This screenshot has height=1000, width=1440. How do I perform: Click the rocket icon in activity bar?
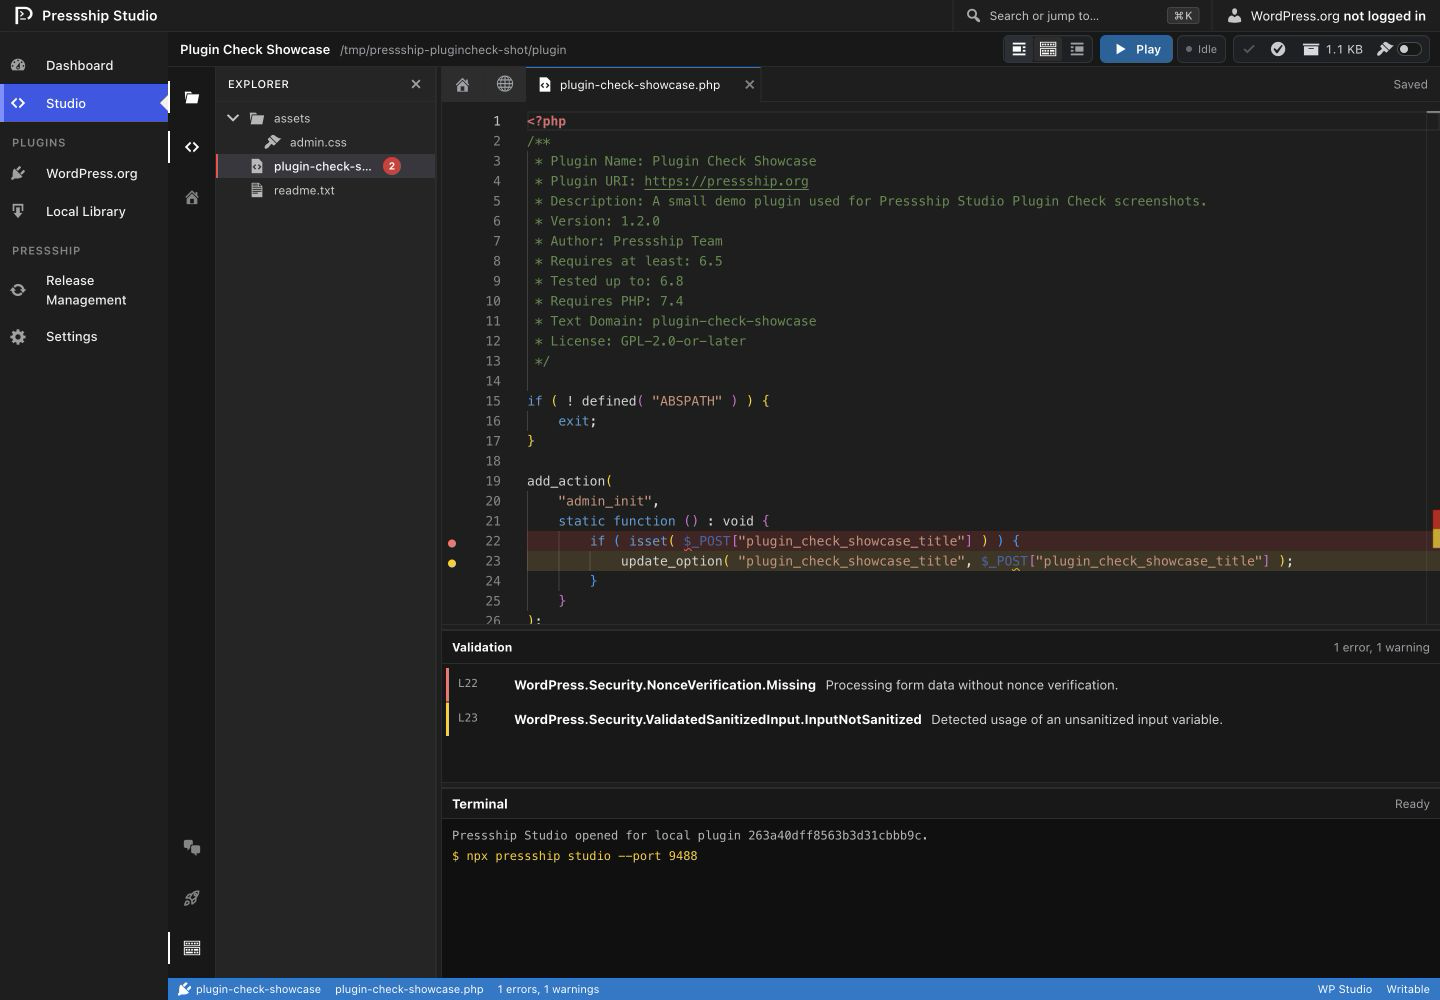[x=192, y=898]
